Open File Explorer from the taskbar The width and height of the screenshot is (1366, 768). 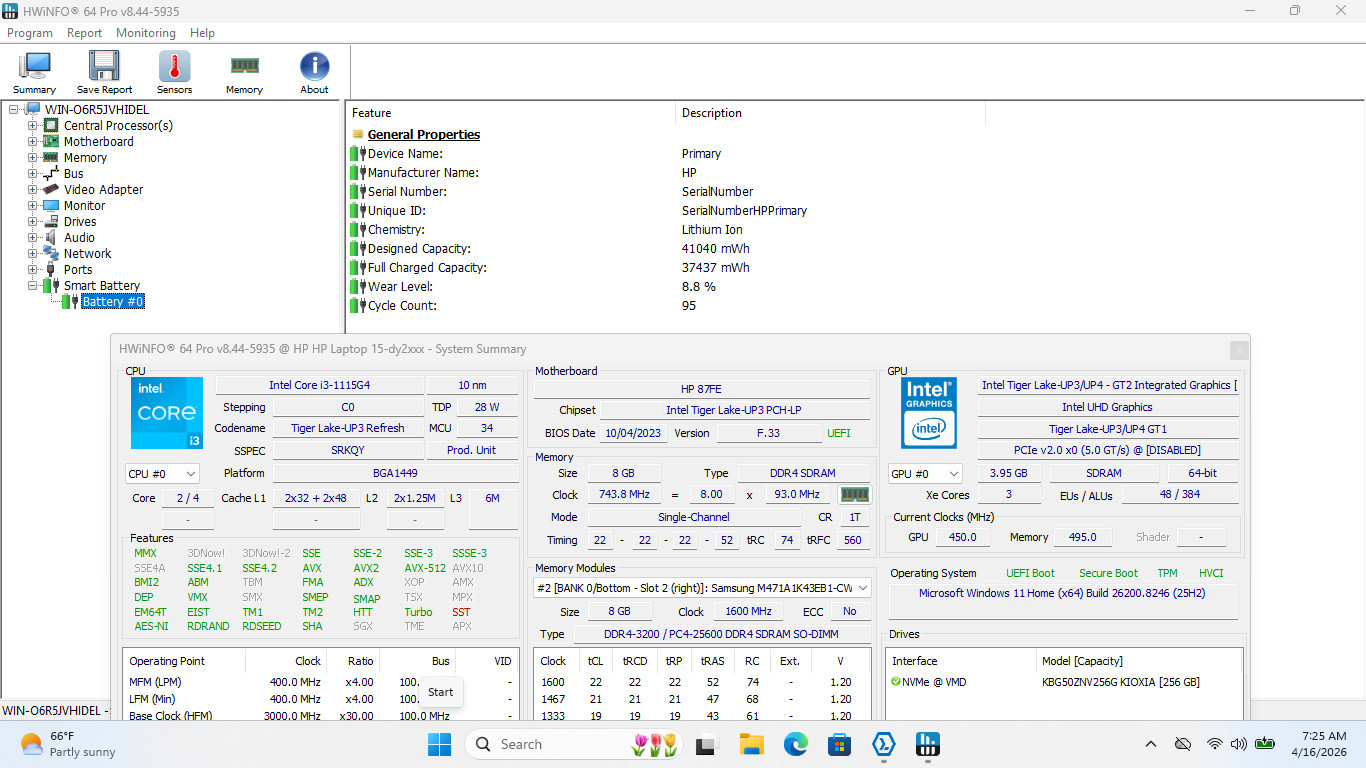[751, 744]
